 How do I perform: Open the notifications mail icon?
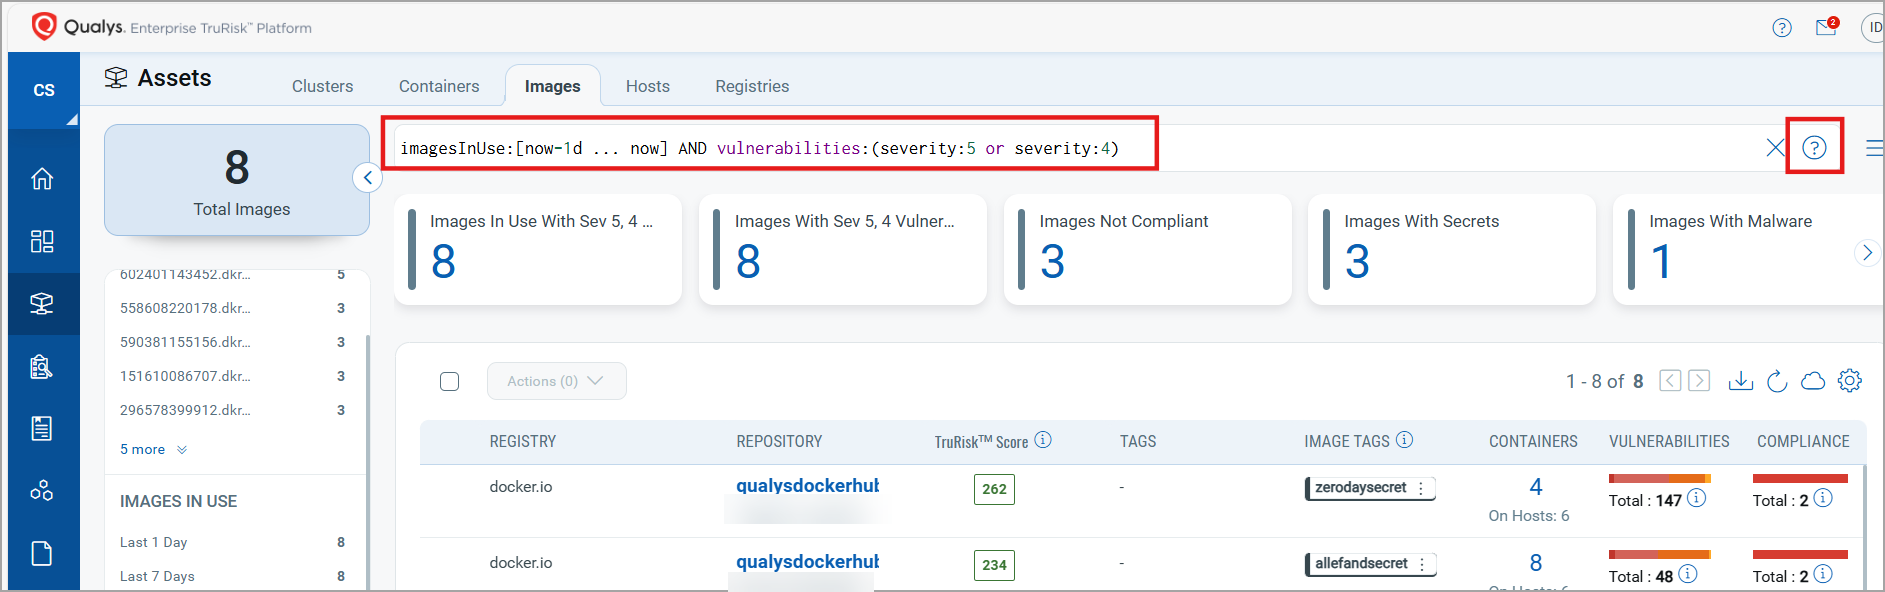click(1826, 27)
